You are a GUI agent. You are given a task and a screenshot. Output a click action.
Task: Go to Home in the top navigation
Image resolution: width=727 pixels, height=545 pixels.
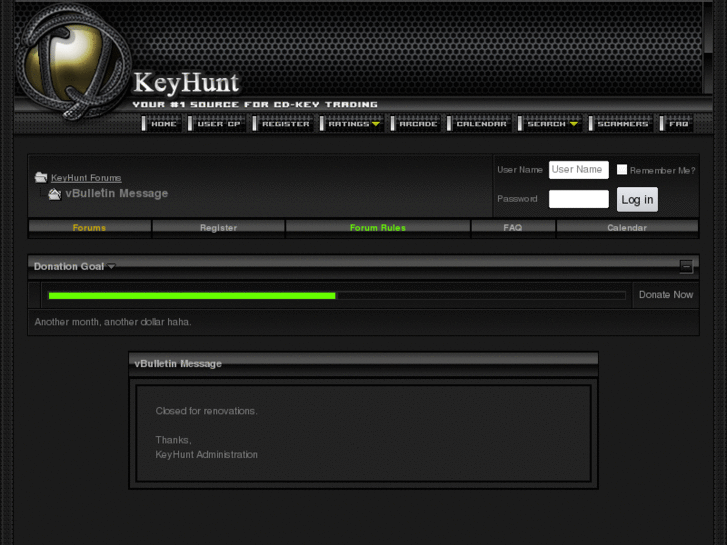click(x=160, y=124)
